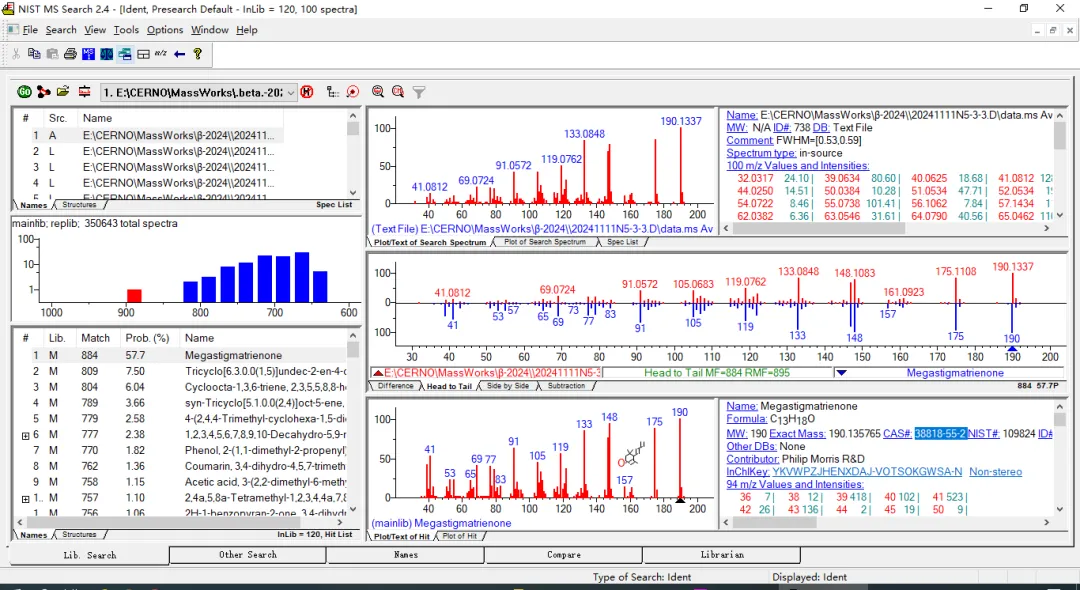Click the red bar in match histogram
The width and height of the screenshot is (1080, 590).
click(x=134, y=295)
